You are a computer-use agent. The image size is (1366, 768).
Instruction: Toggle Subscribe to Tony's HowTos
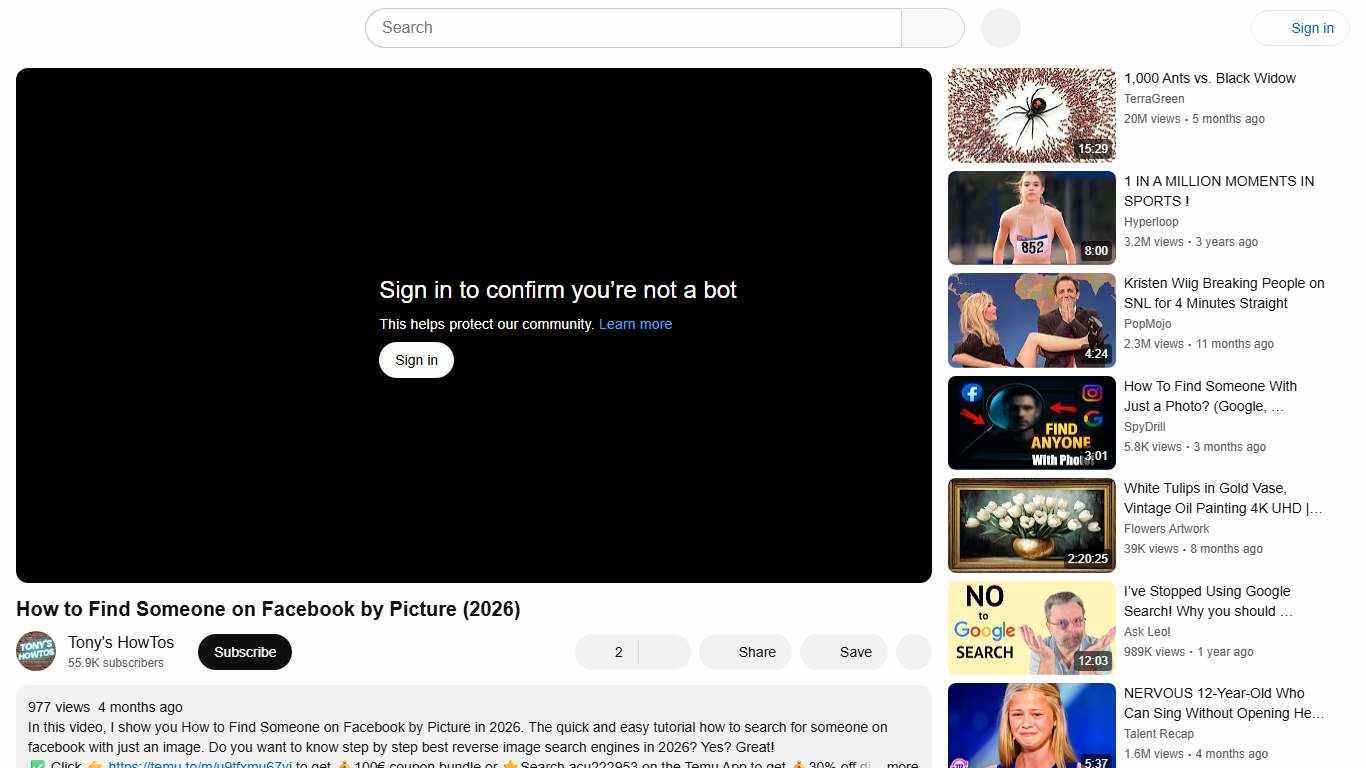pos(244,651)
